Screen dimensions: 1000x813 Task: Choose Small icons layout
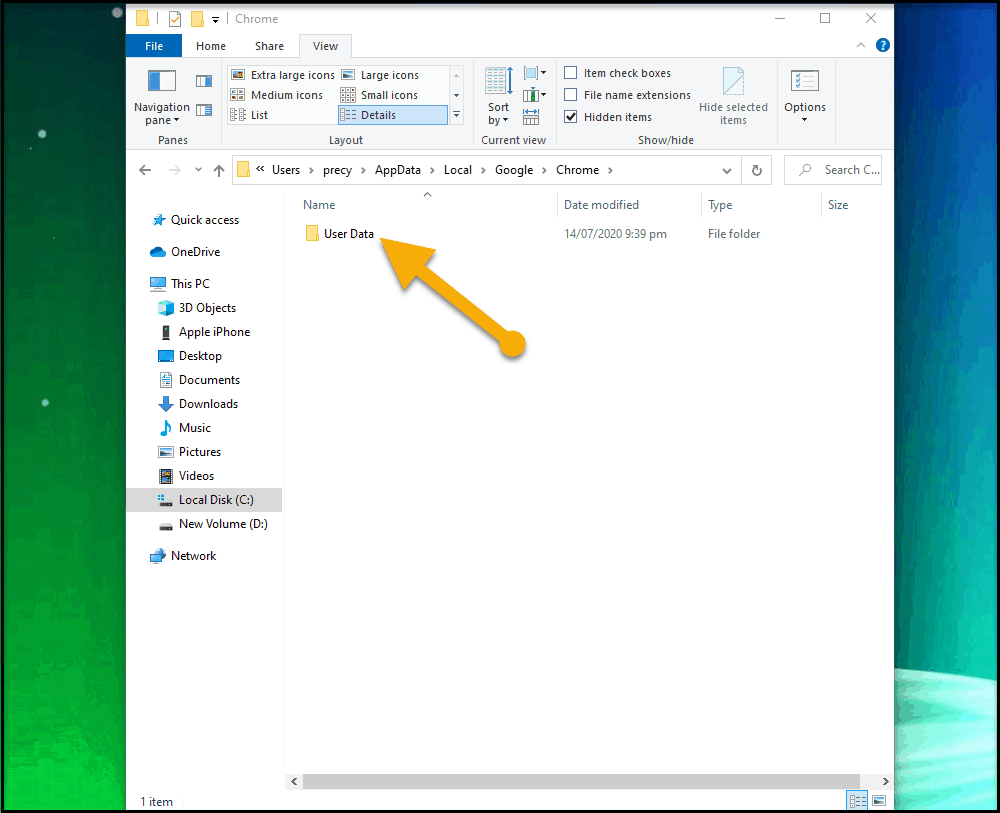pos(379,95)
